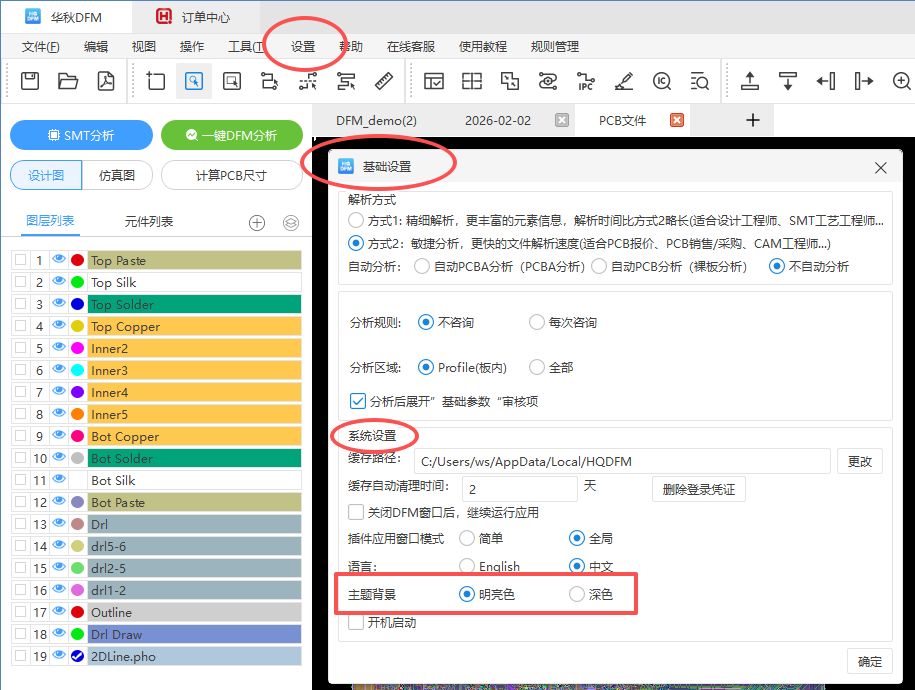This screenshot has width=915, height=690.
Task: Click the crop rectangle toolbar icon
Action: (155, 81)
